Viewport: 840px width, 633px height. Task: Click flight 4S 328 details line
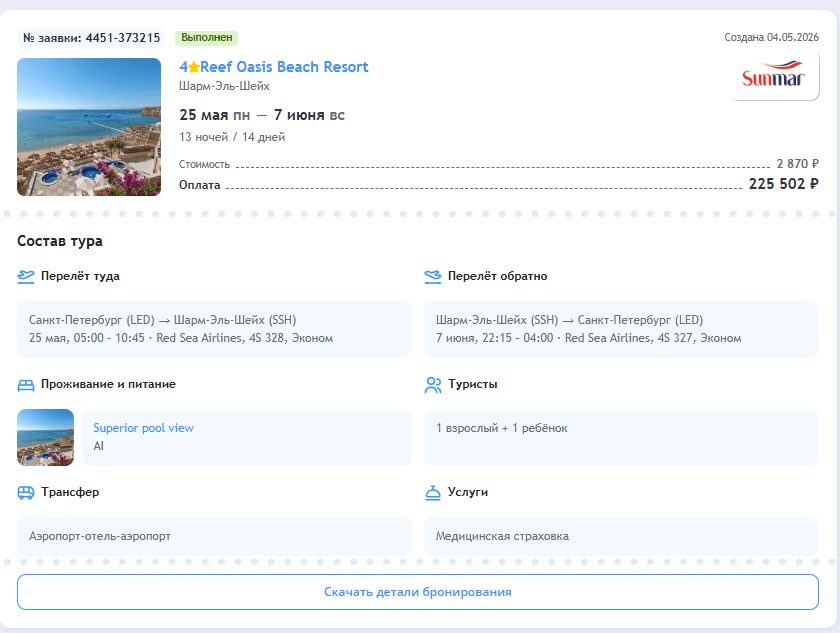[x=181, y=338]
